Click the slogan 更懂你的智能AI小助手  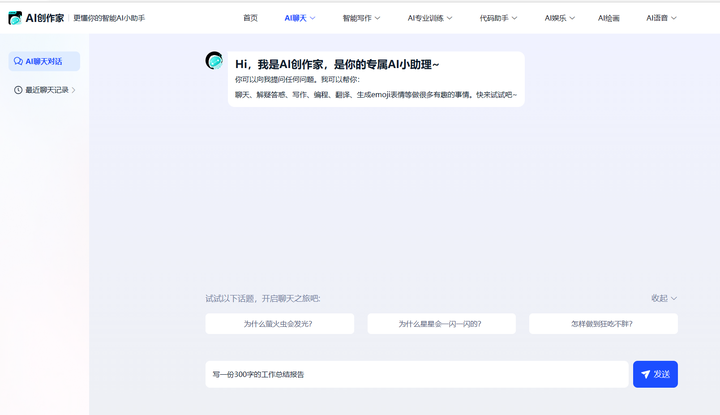click(109, 18)
